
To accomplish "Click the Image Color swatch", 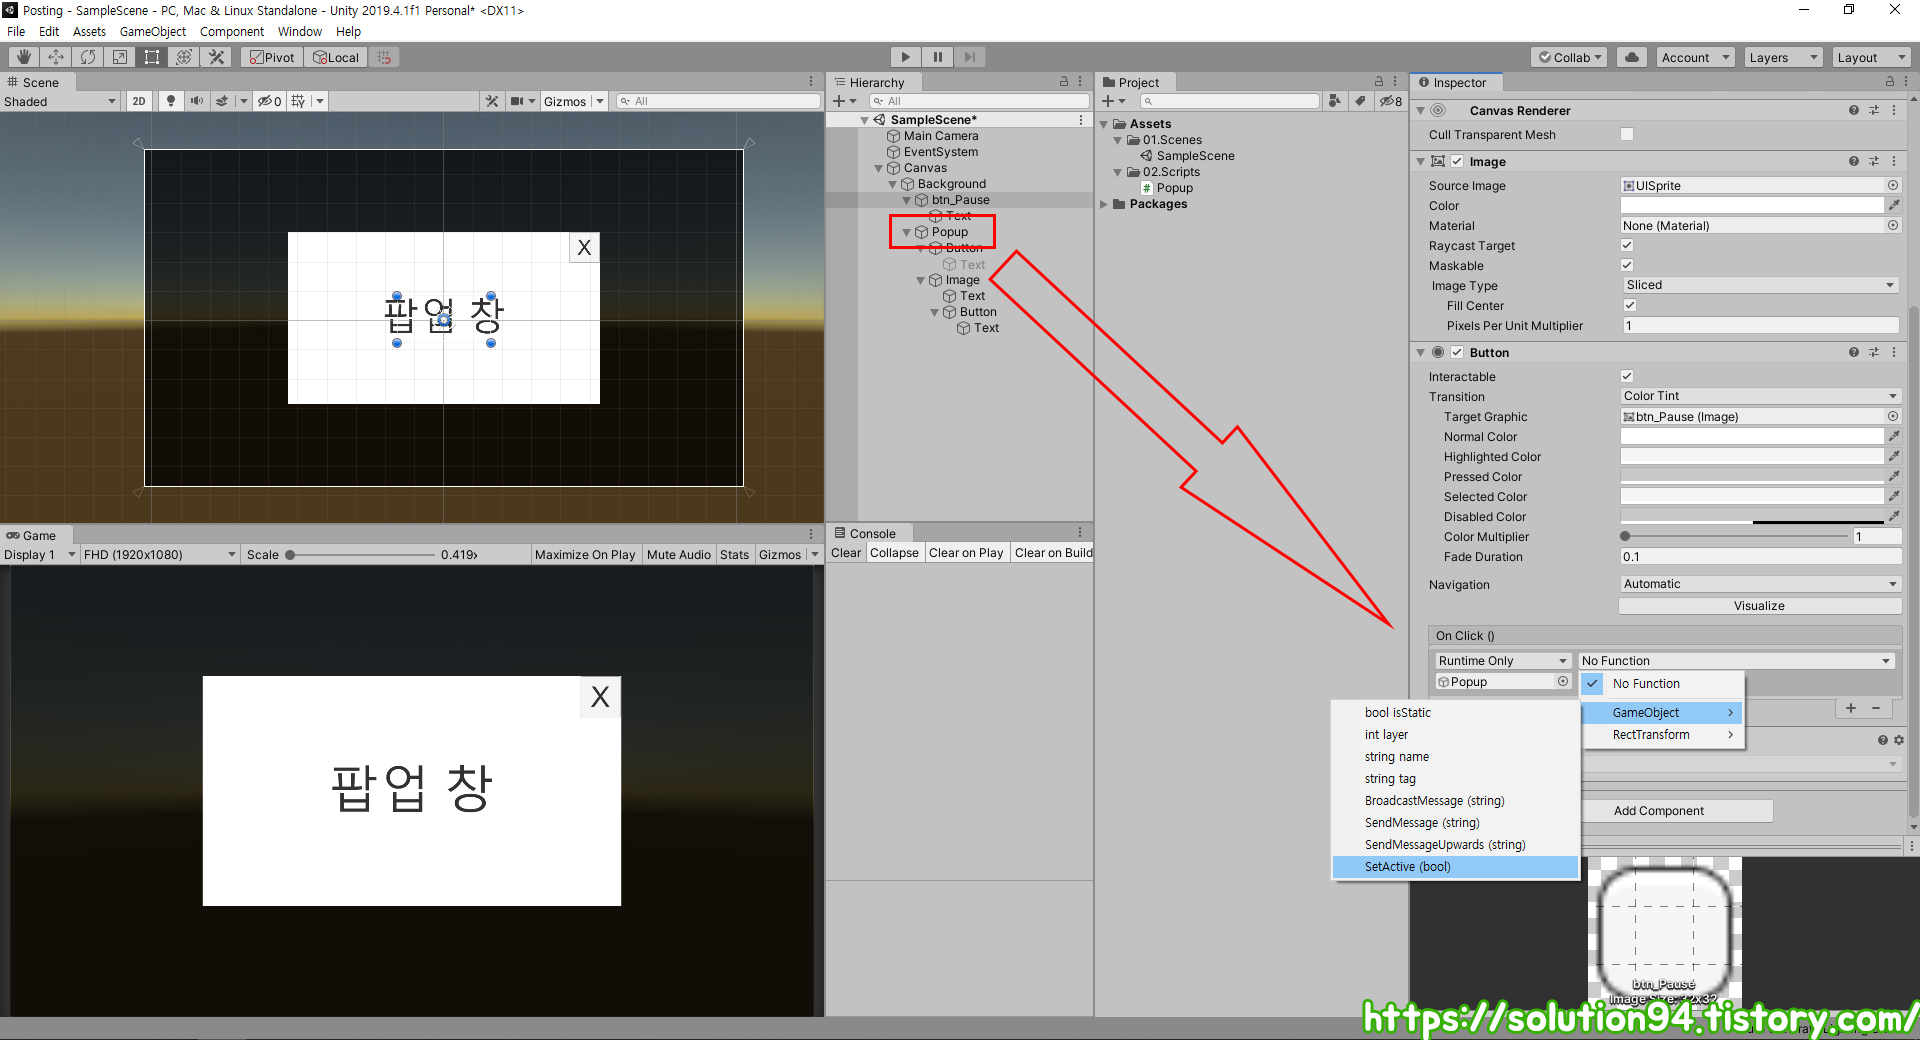I will (x=1752, y=205).
